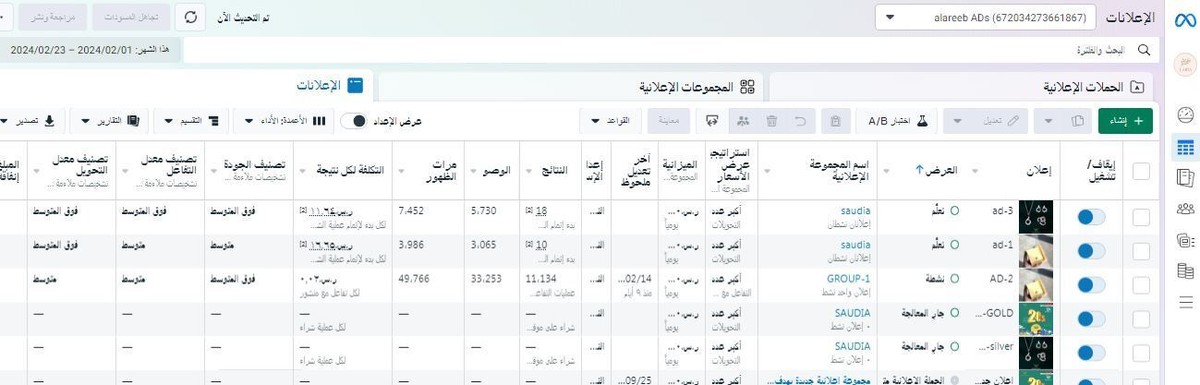Viewport: 1200px width, 385px height.
Task: Open the coins stack icon in sidebar
Action: tap(1185, 270)
